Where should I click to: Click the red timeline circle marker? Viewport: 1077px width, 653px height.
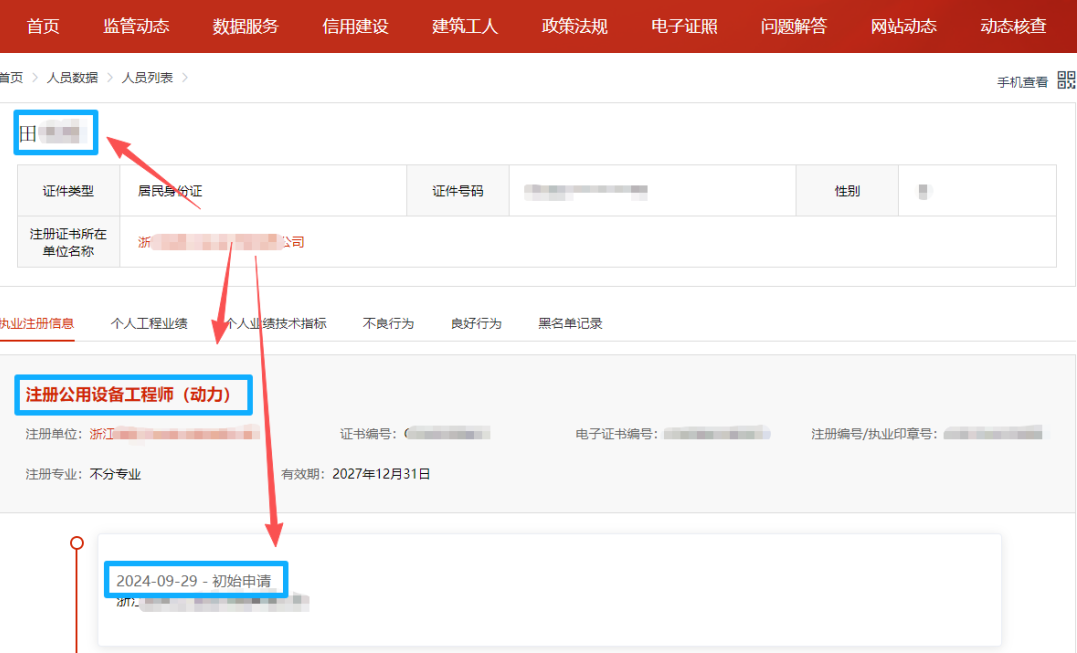tap(77, 543)
